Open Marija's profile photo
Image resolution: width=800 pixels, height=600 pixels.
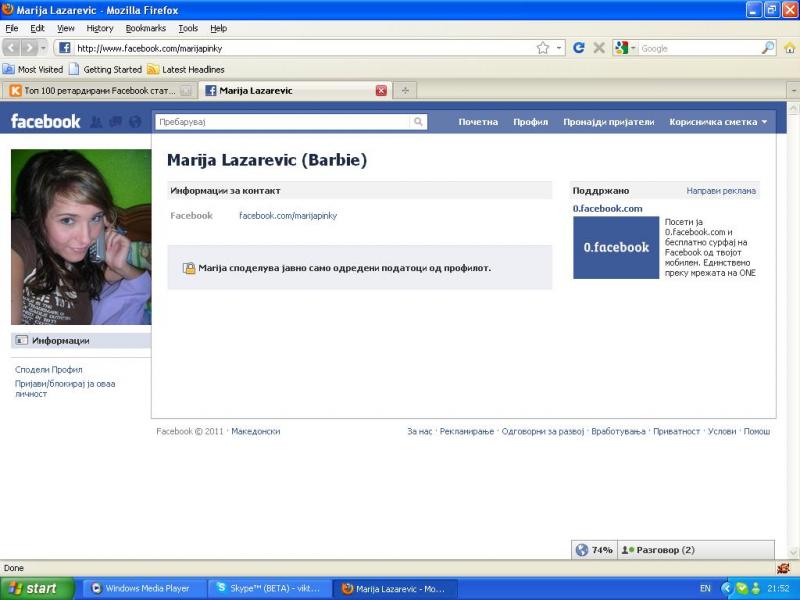pos(81,237)
